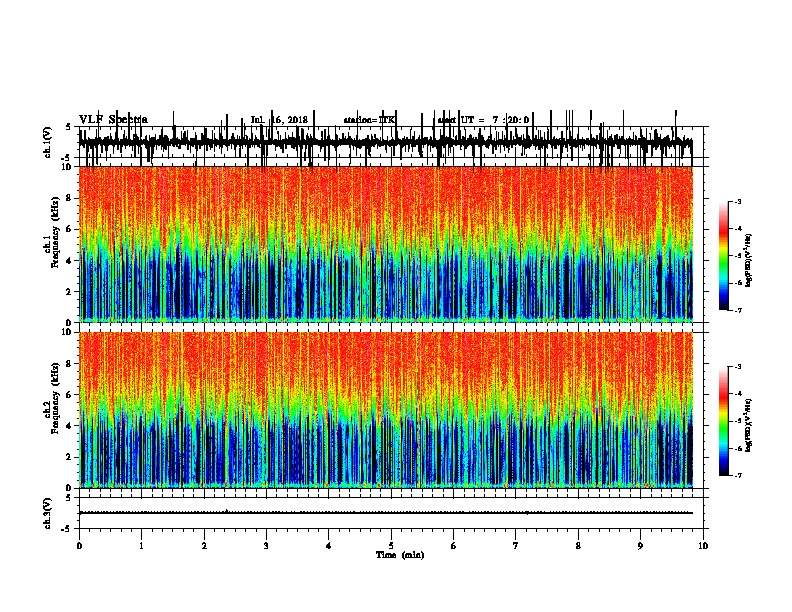
Task: Click the time axis tick label '8'
Action: point(578,546)
